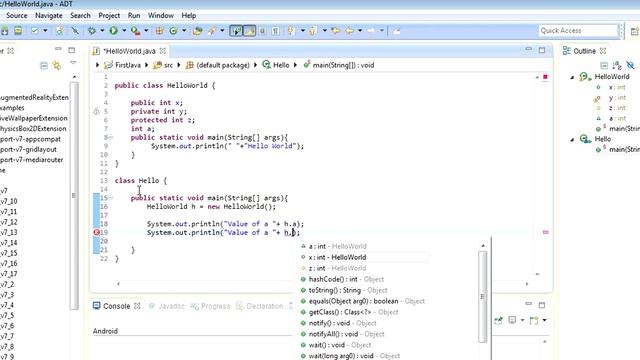Fold the main method at line 8
Viewport: 640px width, 360px height.
111,138
